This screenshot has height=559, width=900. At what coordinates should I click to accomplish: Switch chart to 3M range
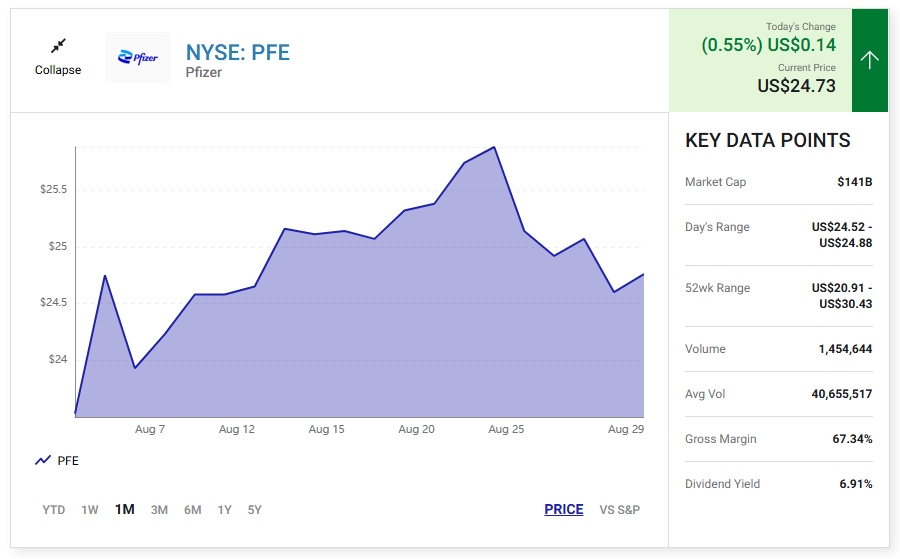159,510
